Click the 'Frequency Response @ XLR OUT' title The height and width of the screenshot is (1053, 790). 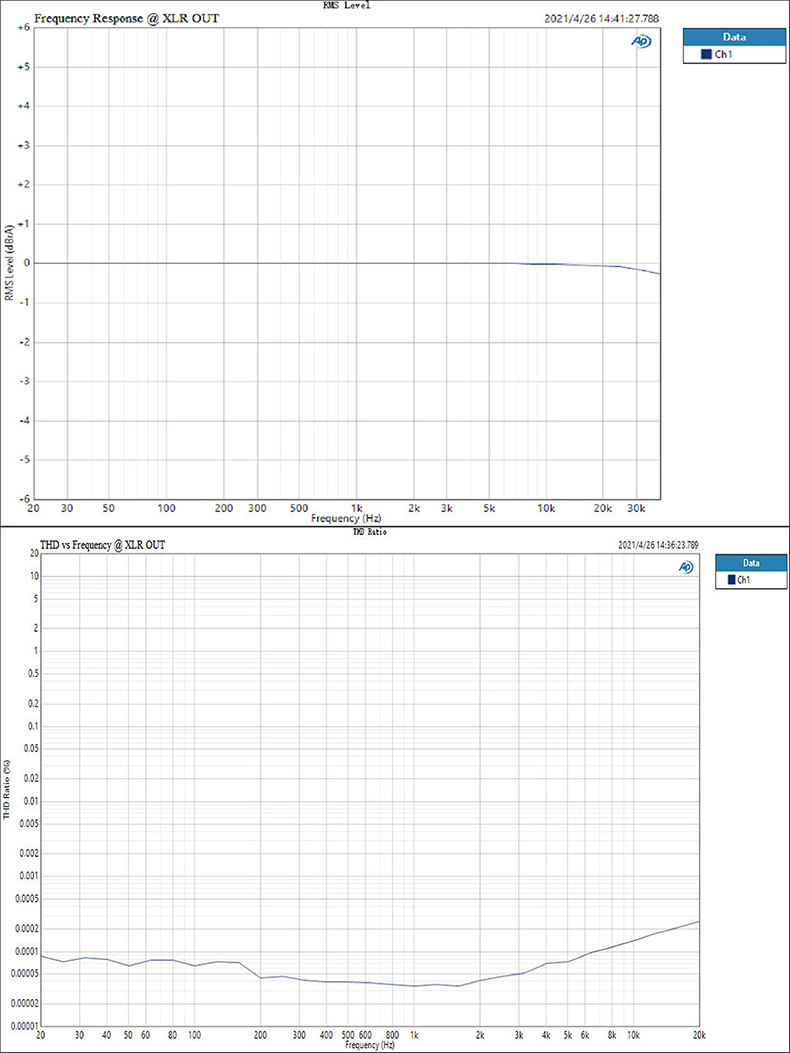point(126,19)
